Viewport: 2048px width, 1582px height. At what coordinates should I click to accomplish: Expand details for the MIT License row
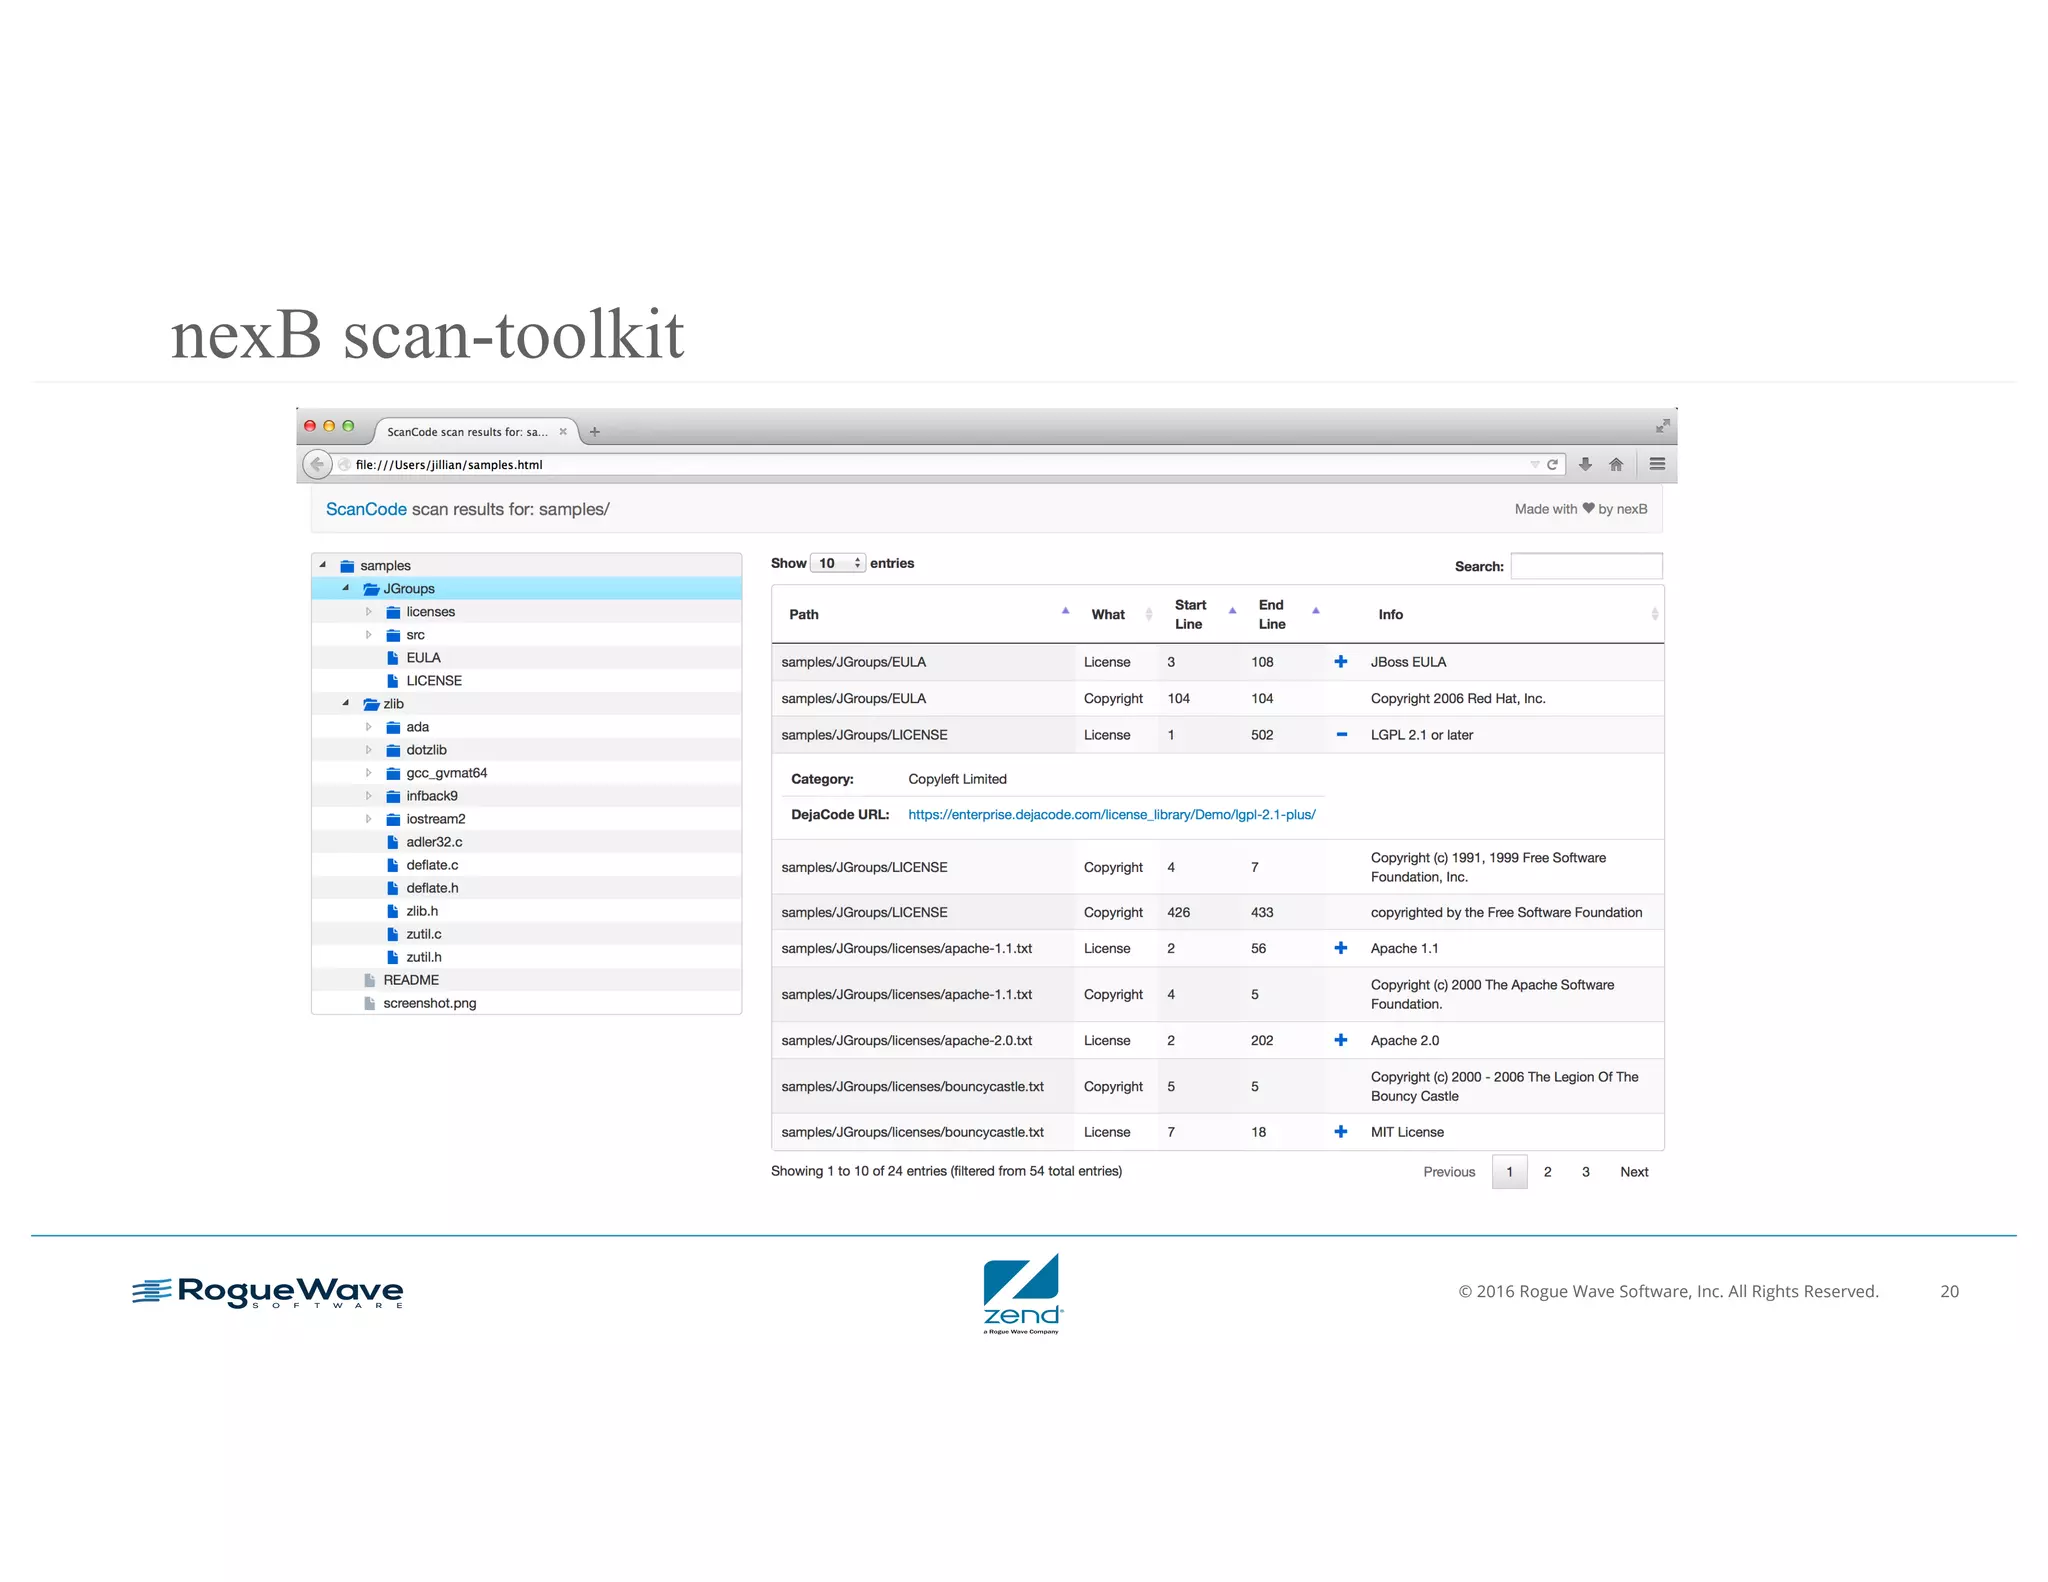(1341, 1132)
